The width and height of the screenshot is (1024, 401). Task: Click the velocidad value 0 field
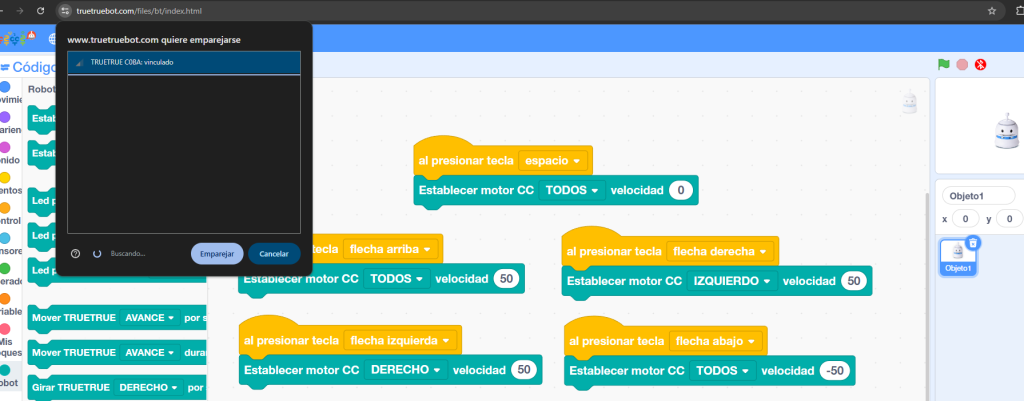[x=680, y=190]
